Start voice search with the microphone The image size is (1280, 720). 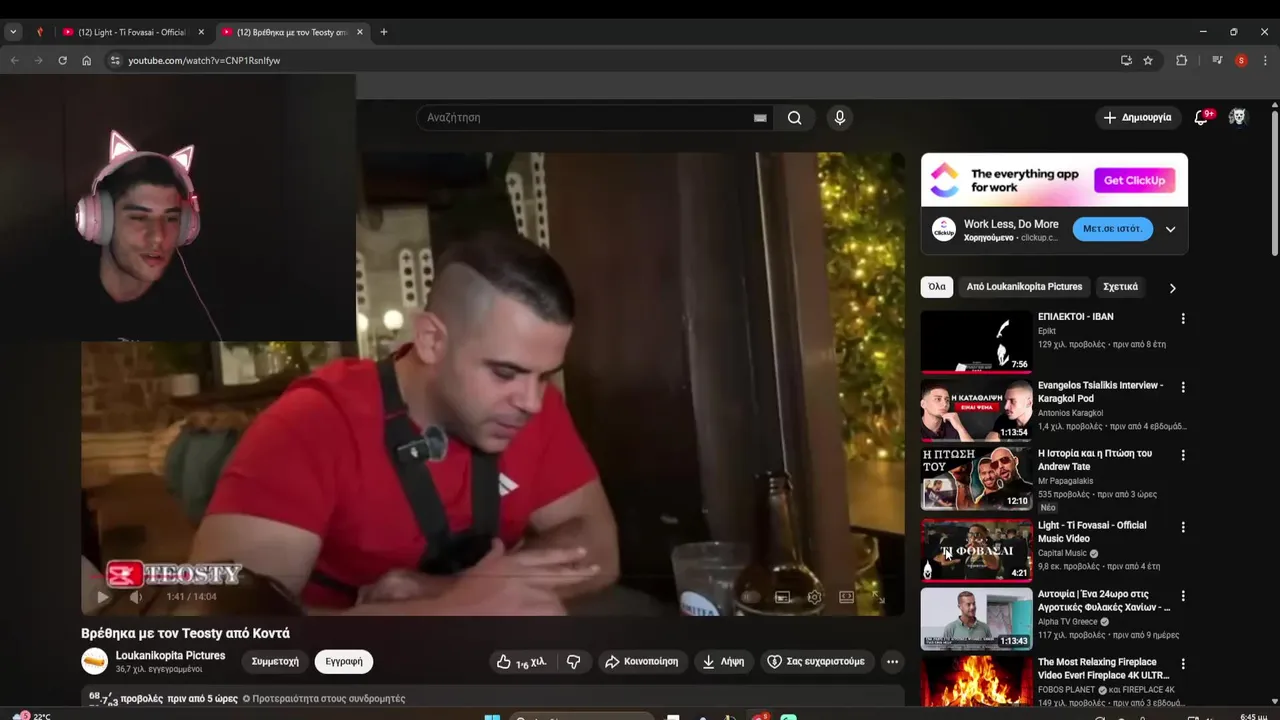pos(839,118)
